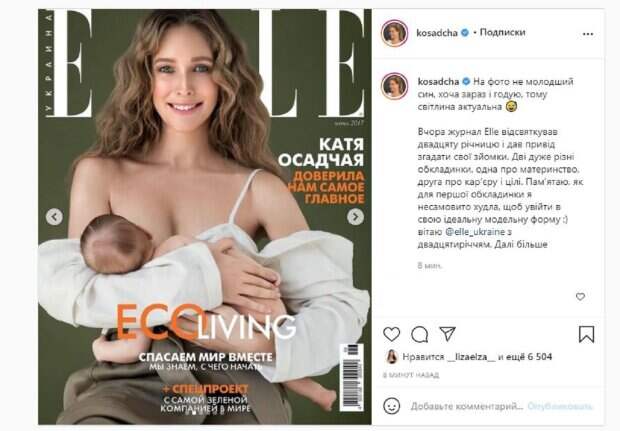
Task: Like the caption comment small heart
Action: tap(580, 297)
